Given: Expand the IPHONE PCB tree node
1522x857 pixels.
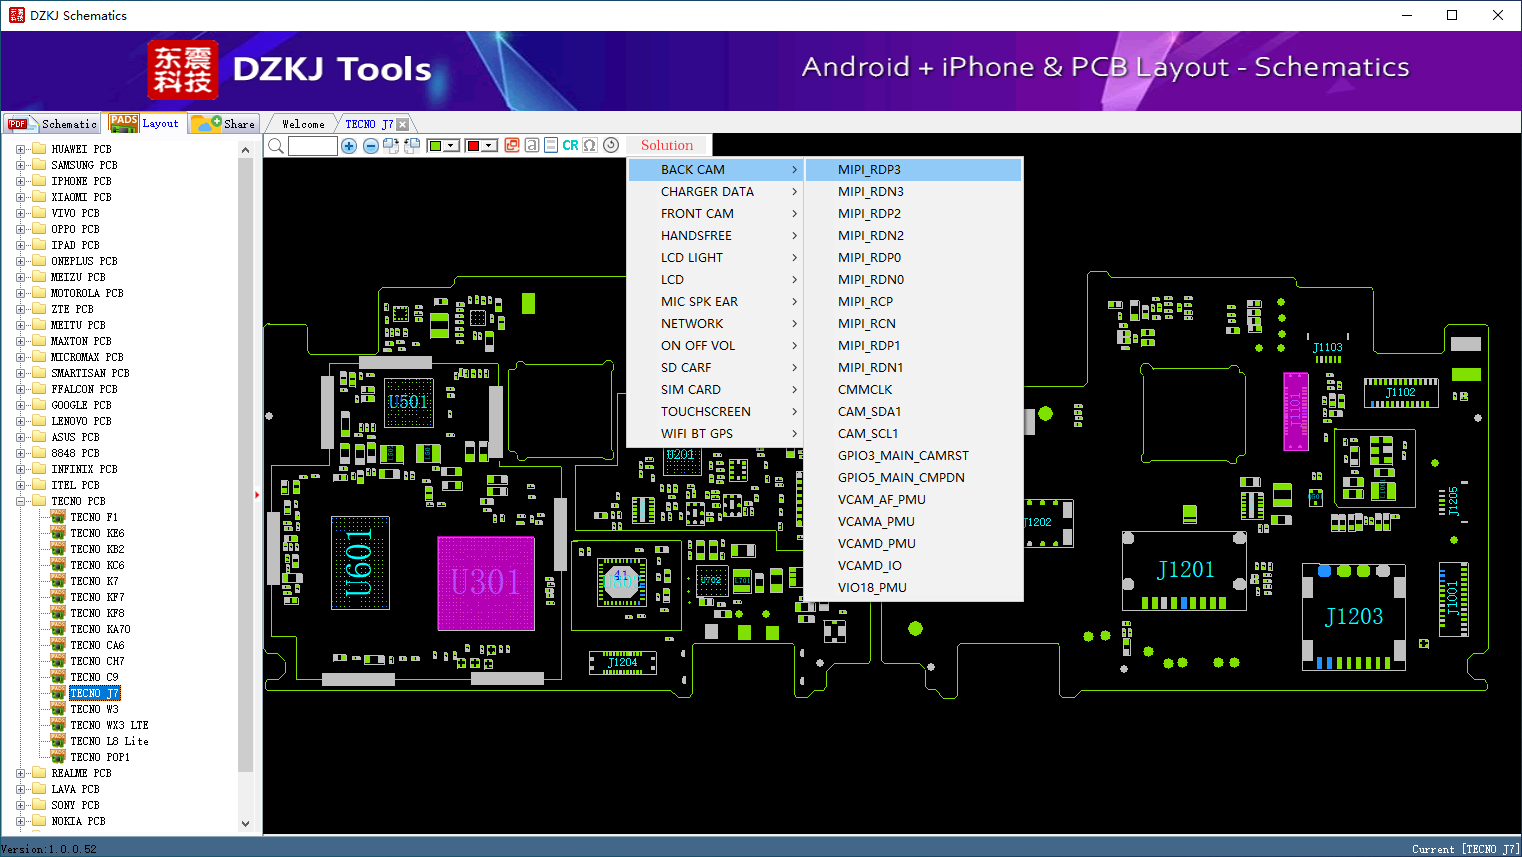Looking at the screenshot, I should pyautogui.click(x=20, y=181).
